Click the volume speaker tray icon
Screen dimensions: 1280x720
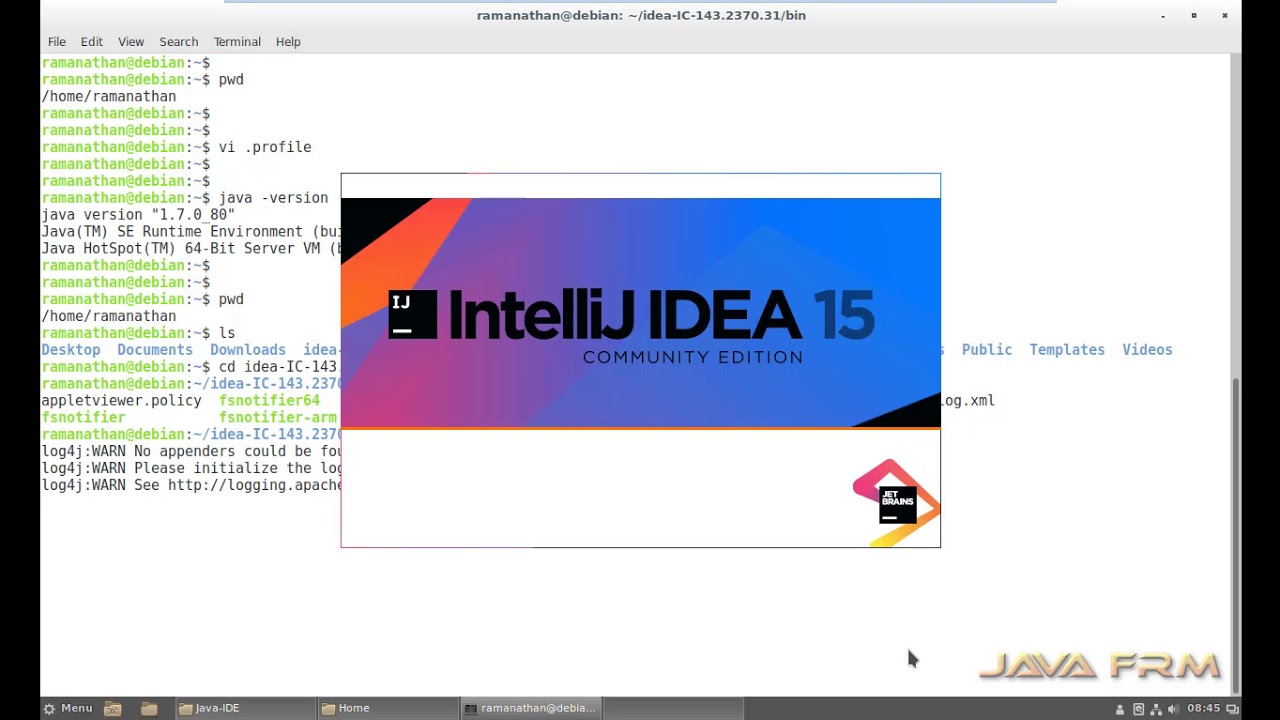1173,709
